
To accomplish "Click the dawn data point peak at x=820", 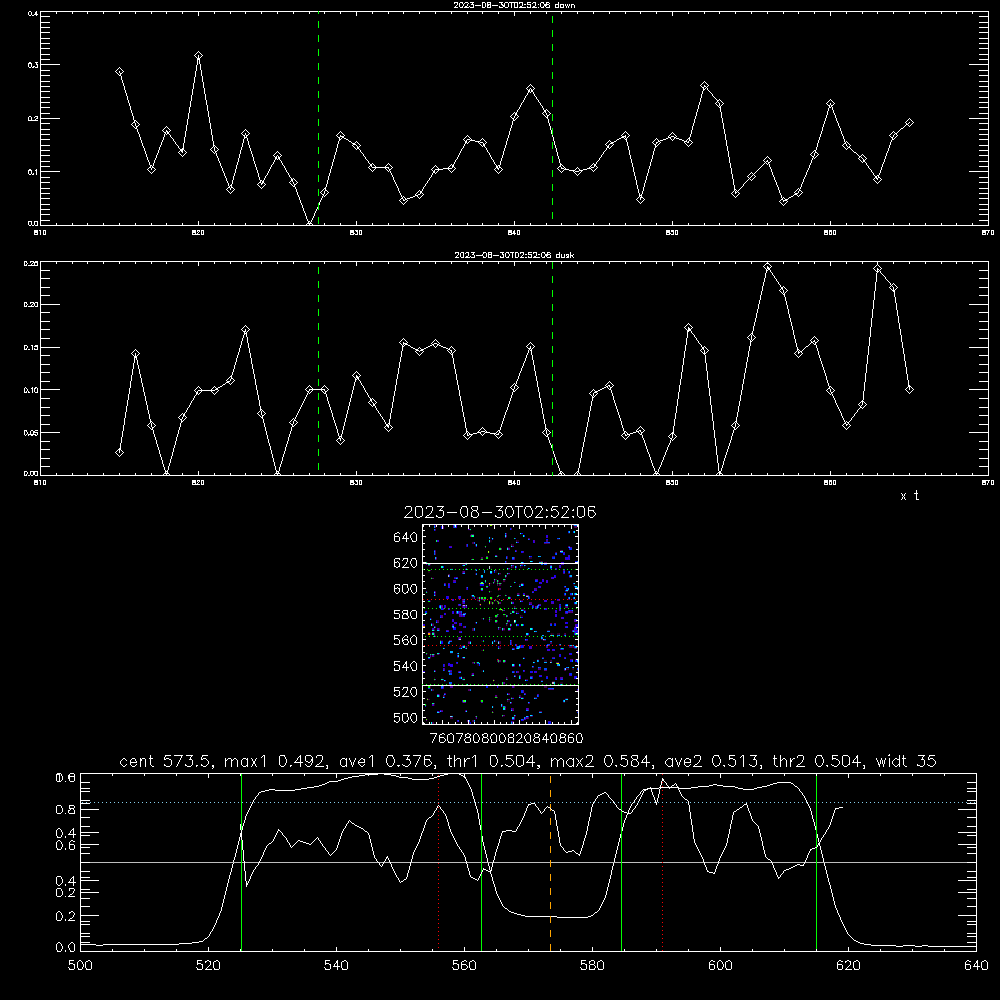I will click(x=198, y=56).
